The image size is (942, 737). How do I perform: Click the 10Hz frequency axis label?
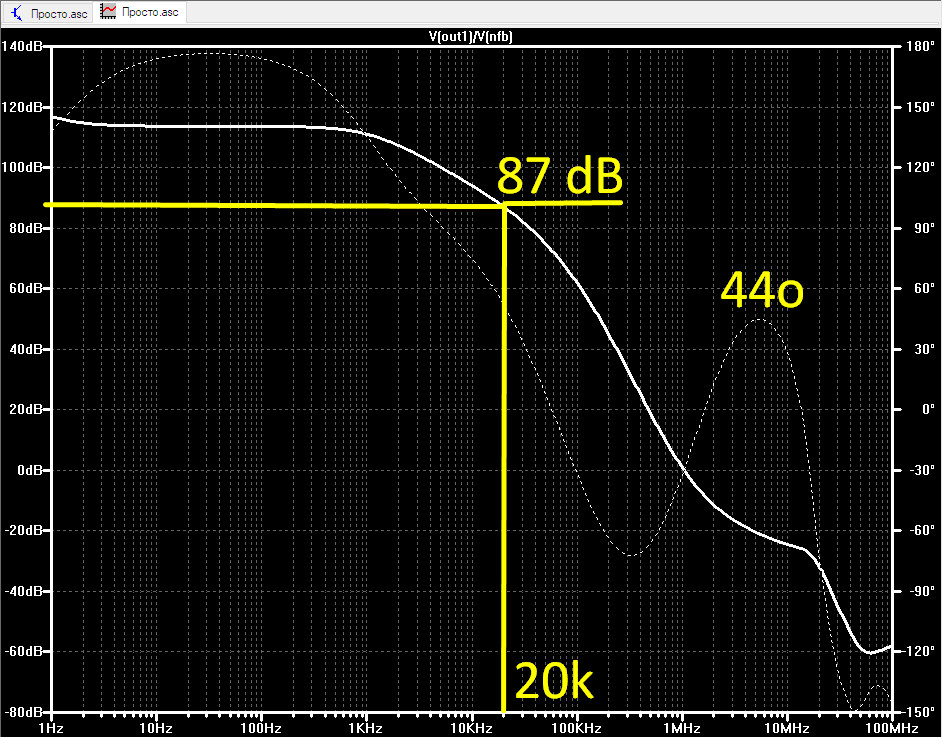point(156,729)
